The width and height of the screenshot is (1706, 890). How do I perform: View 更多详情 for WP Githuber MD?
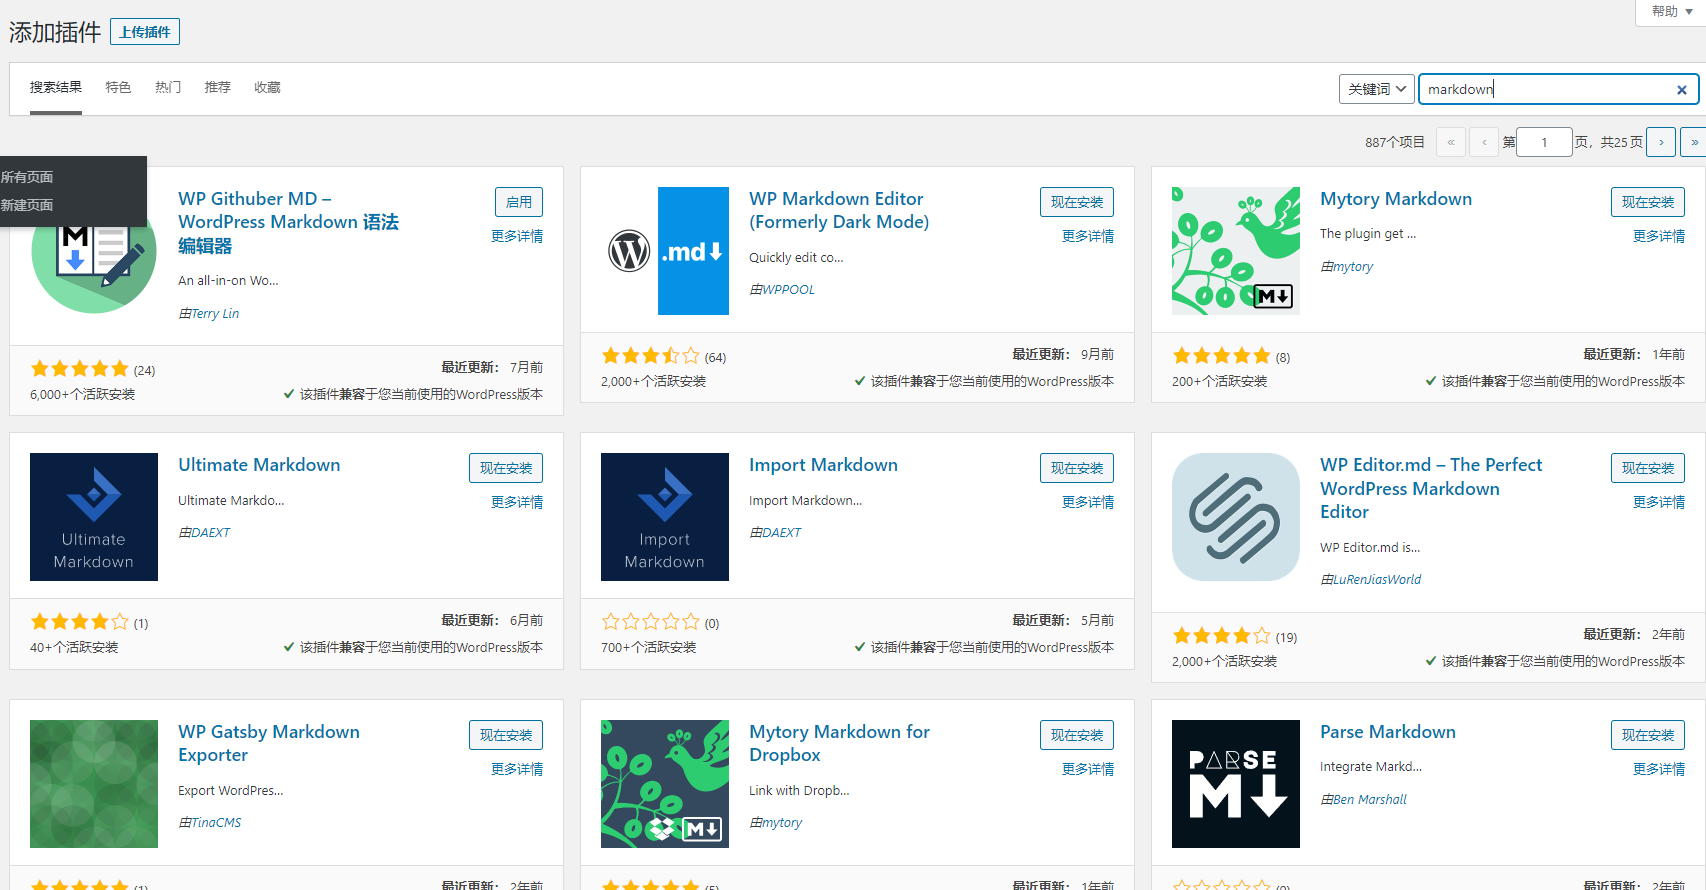[517, 237]
